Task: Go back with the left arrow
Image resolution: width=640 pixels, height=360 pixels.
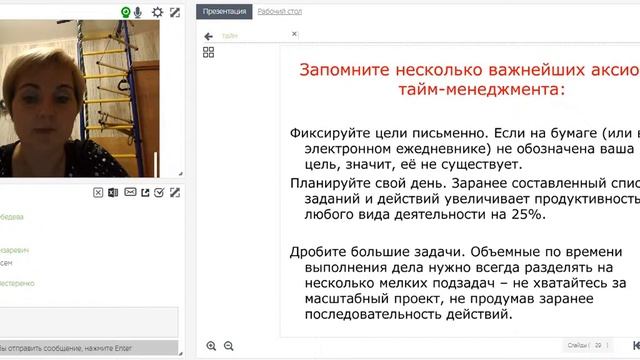Action: [209, 36]
